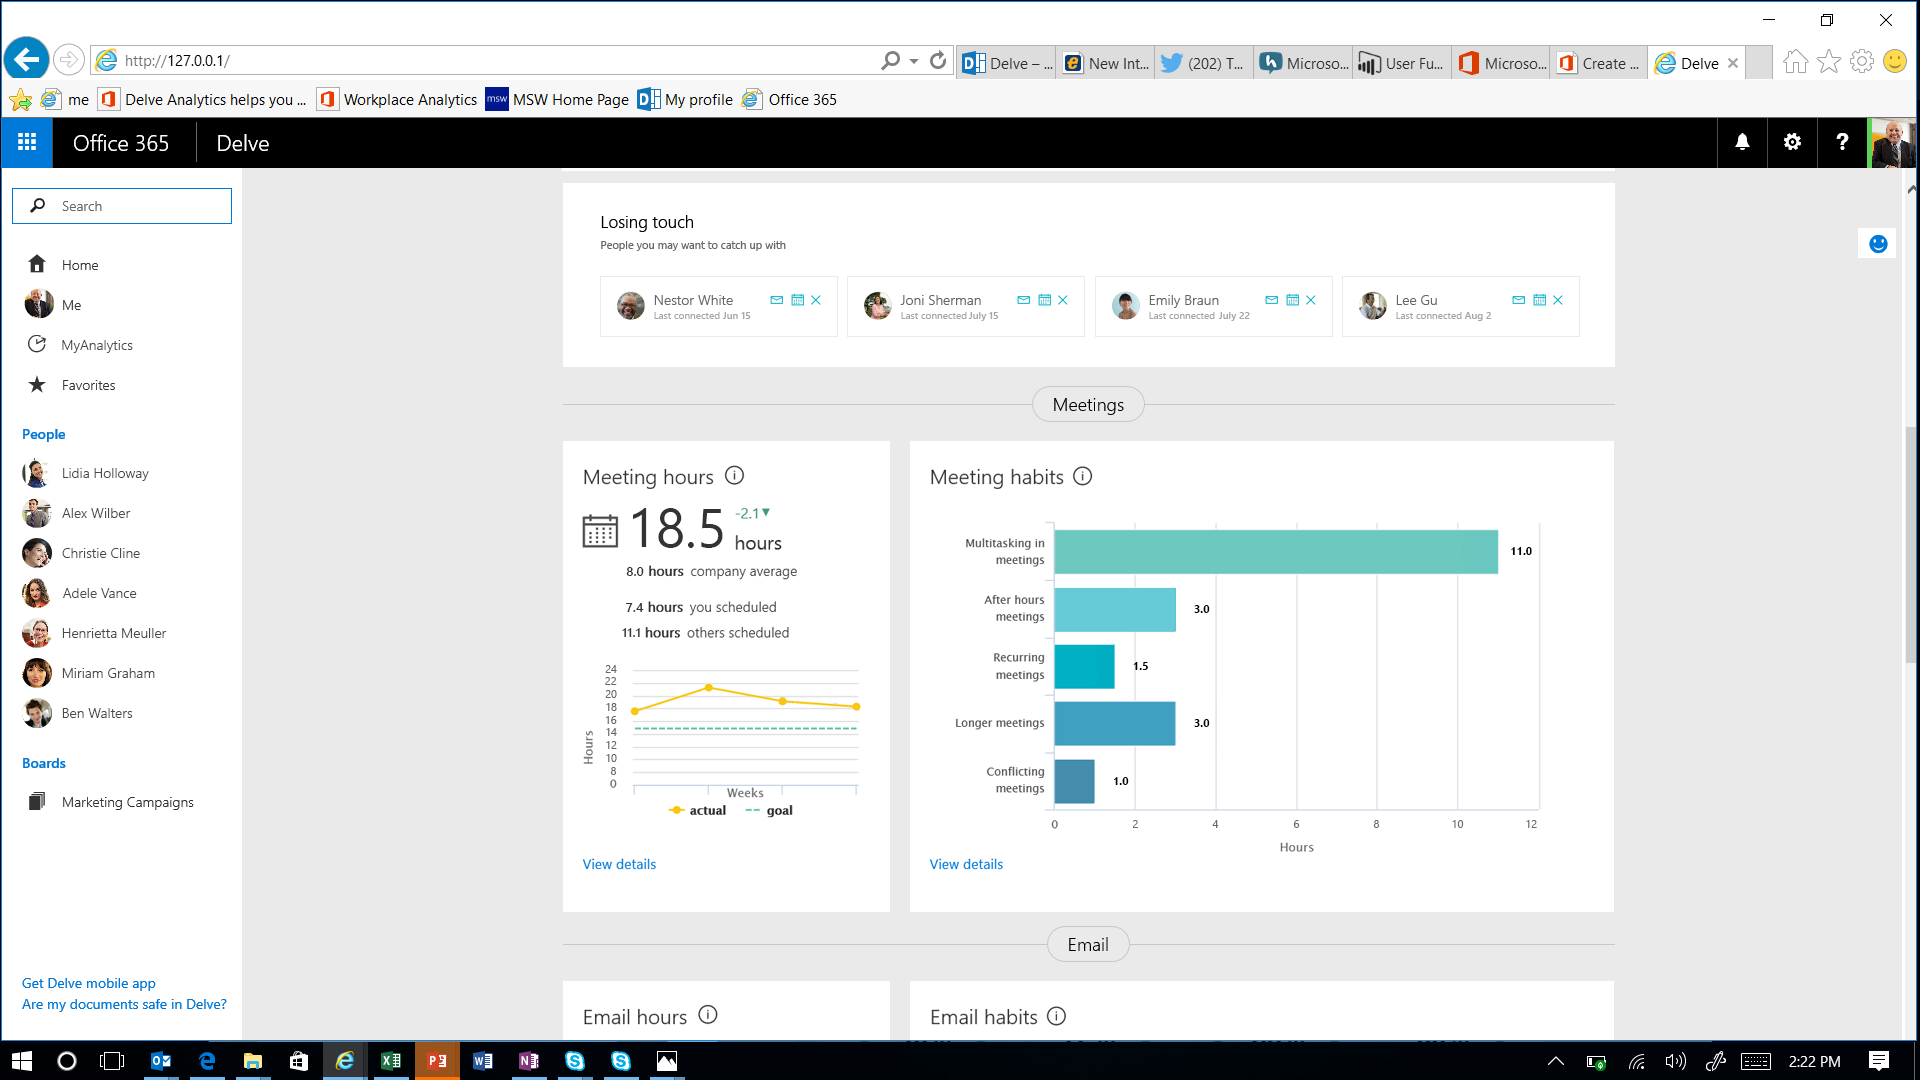
Task: Open MyAnalytics in the left navigation
Action: [96, 345]
